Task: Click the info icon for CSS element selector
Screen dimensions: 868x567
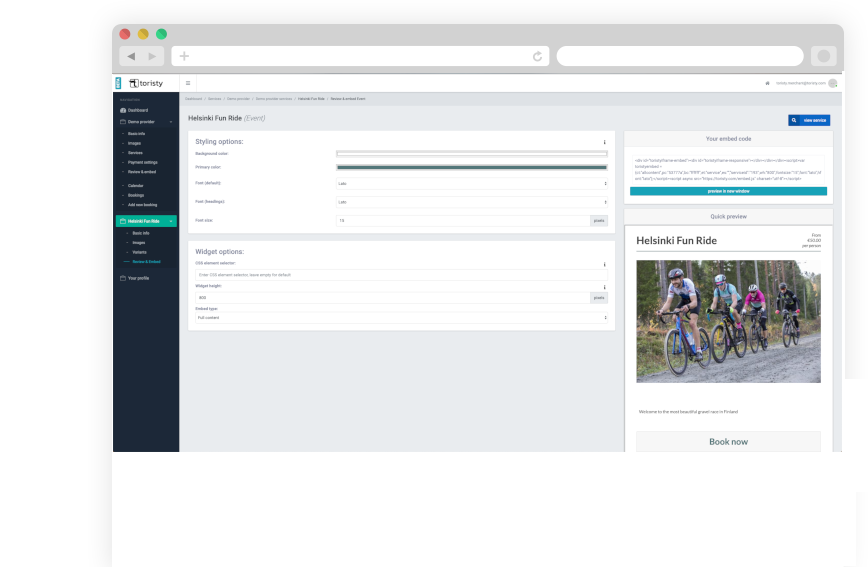Action: [x=604, y=264]
